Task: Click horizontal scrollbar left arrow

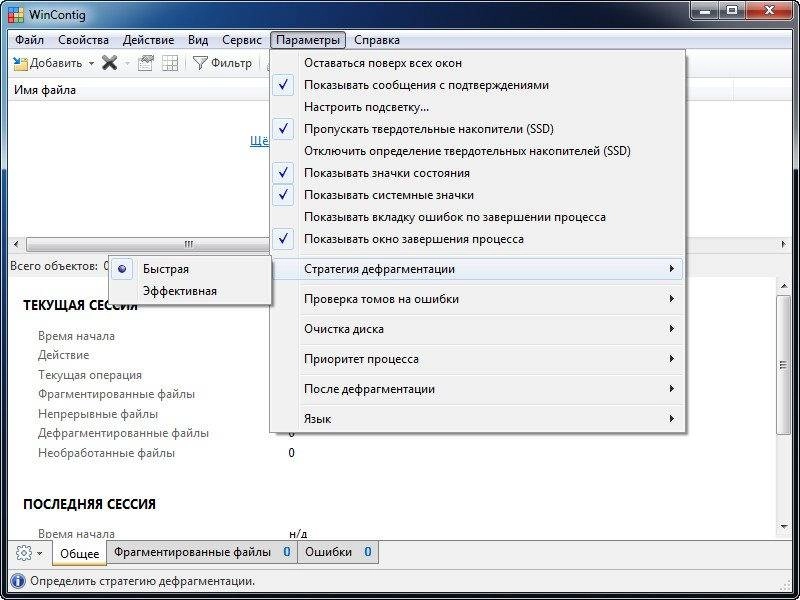Action: pos(16,244)
